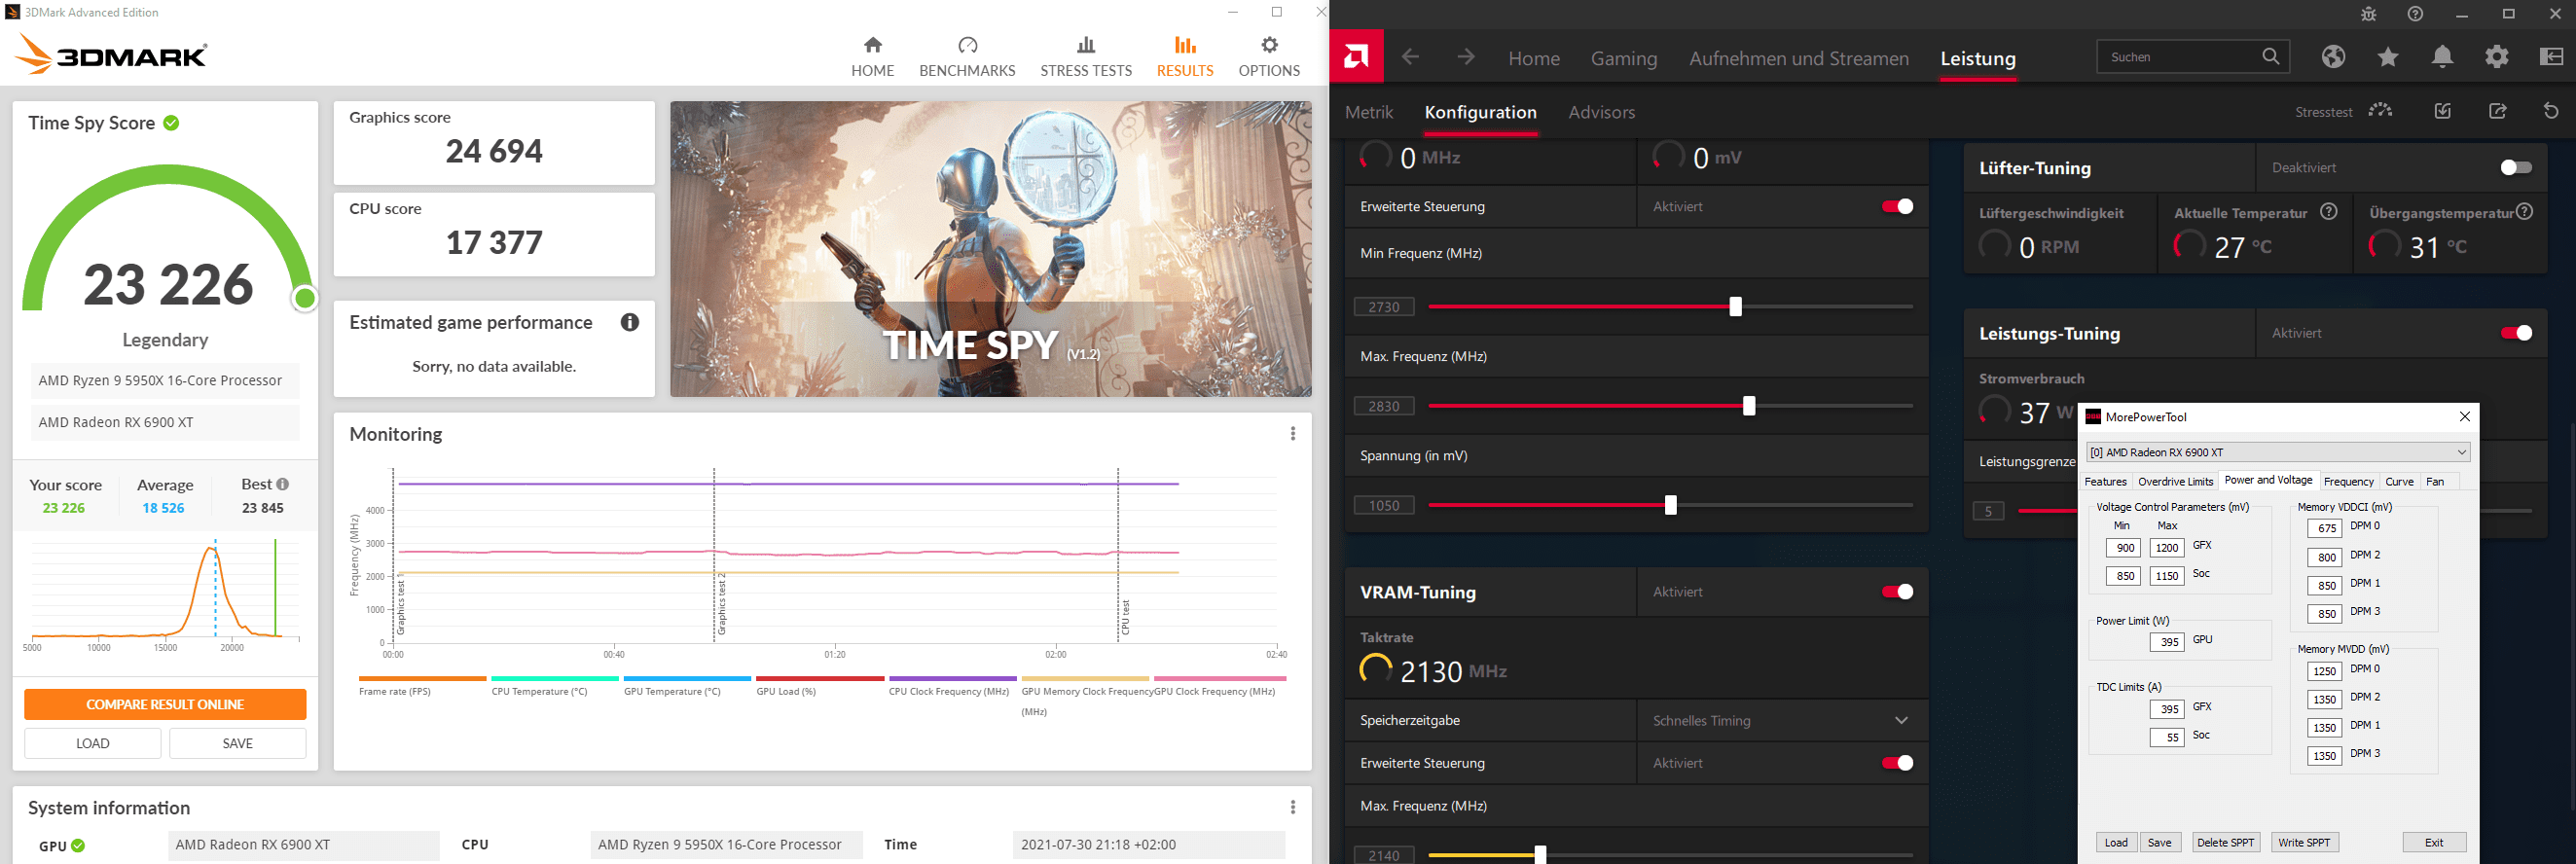The height and width of the screenshot is (864, 2576).
Task: Start the Stresstest gauge icon
Action: coord(2380,111)
